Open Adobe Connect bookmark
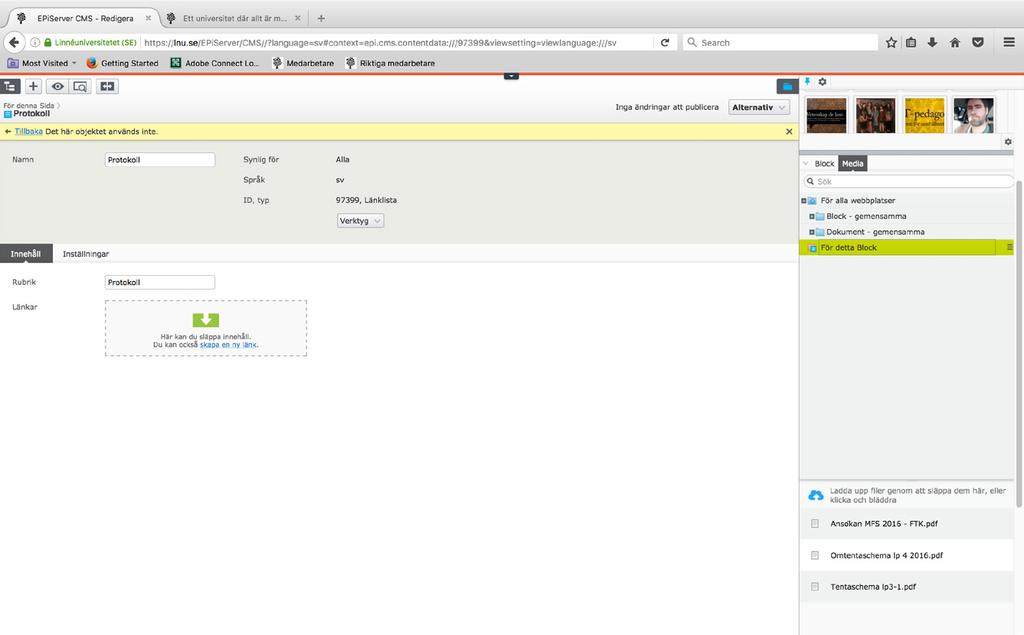The image size is (1024, 635). 215,63
